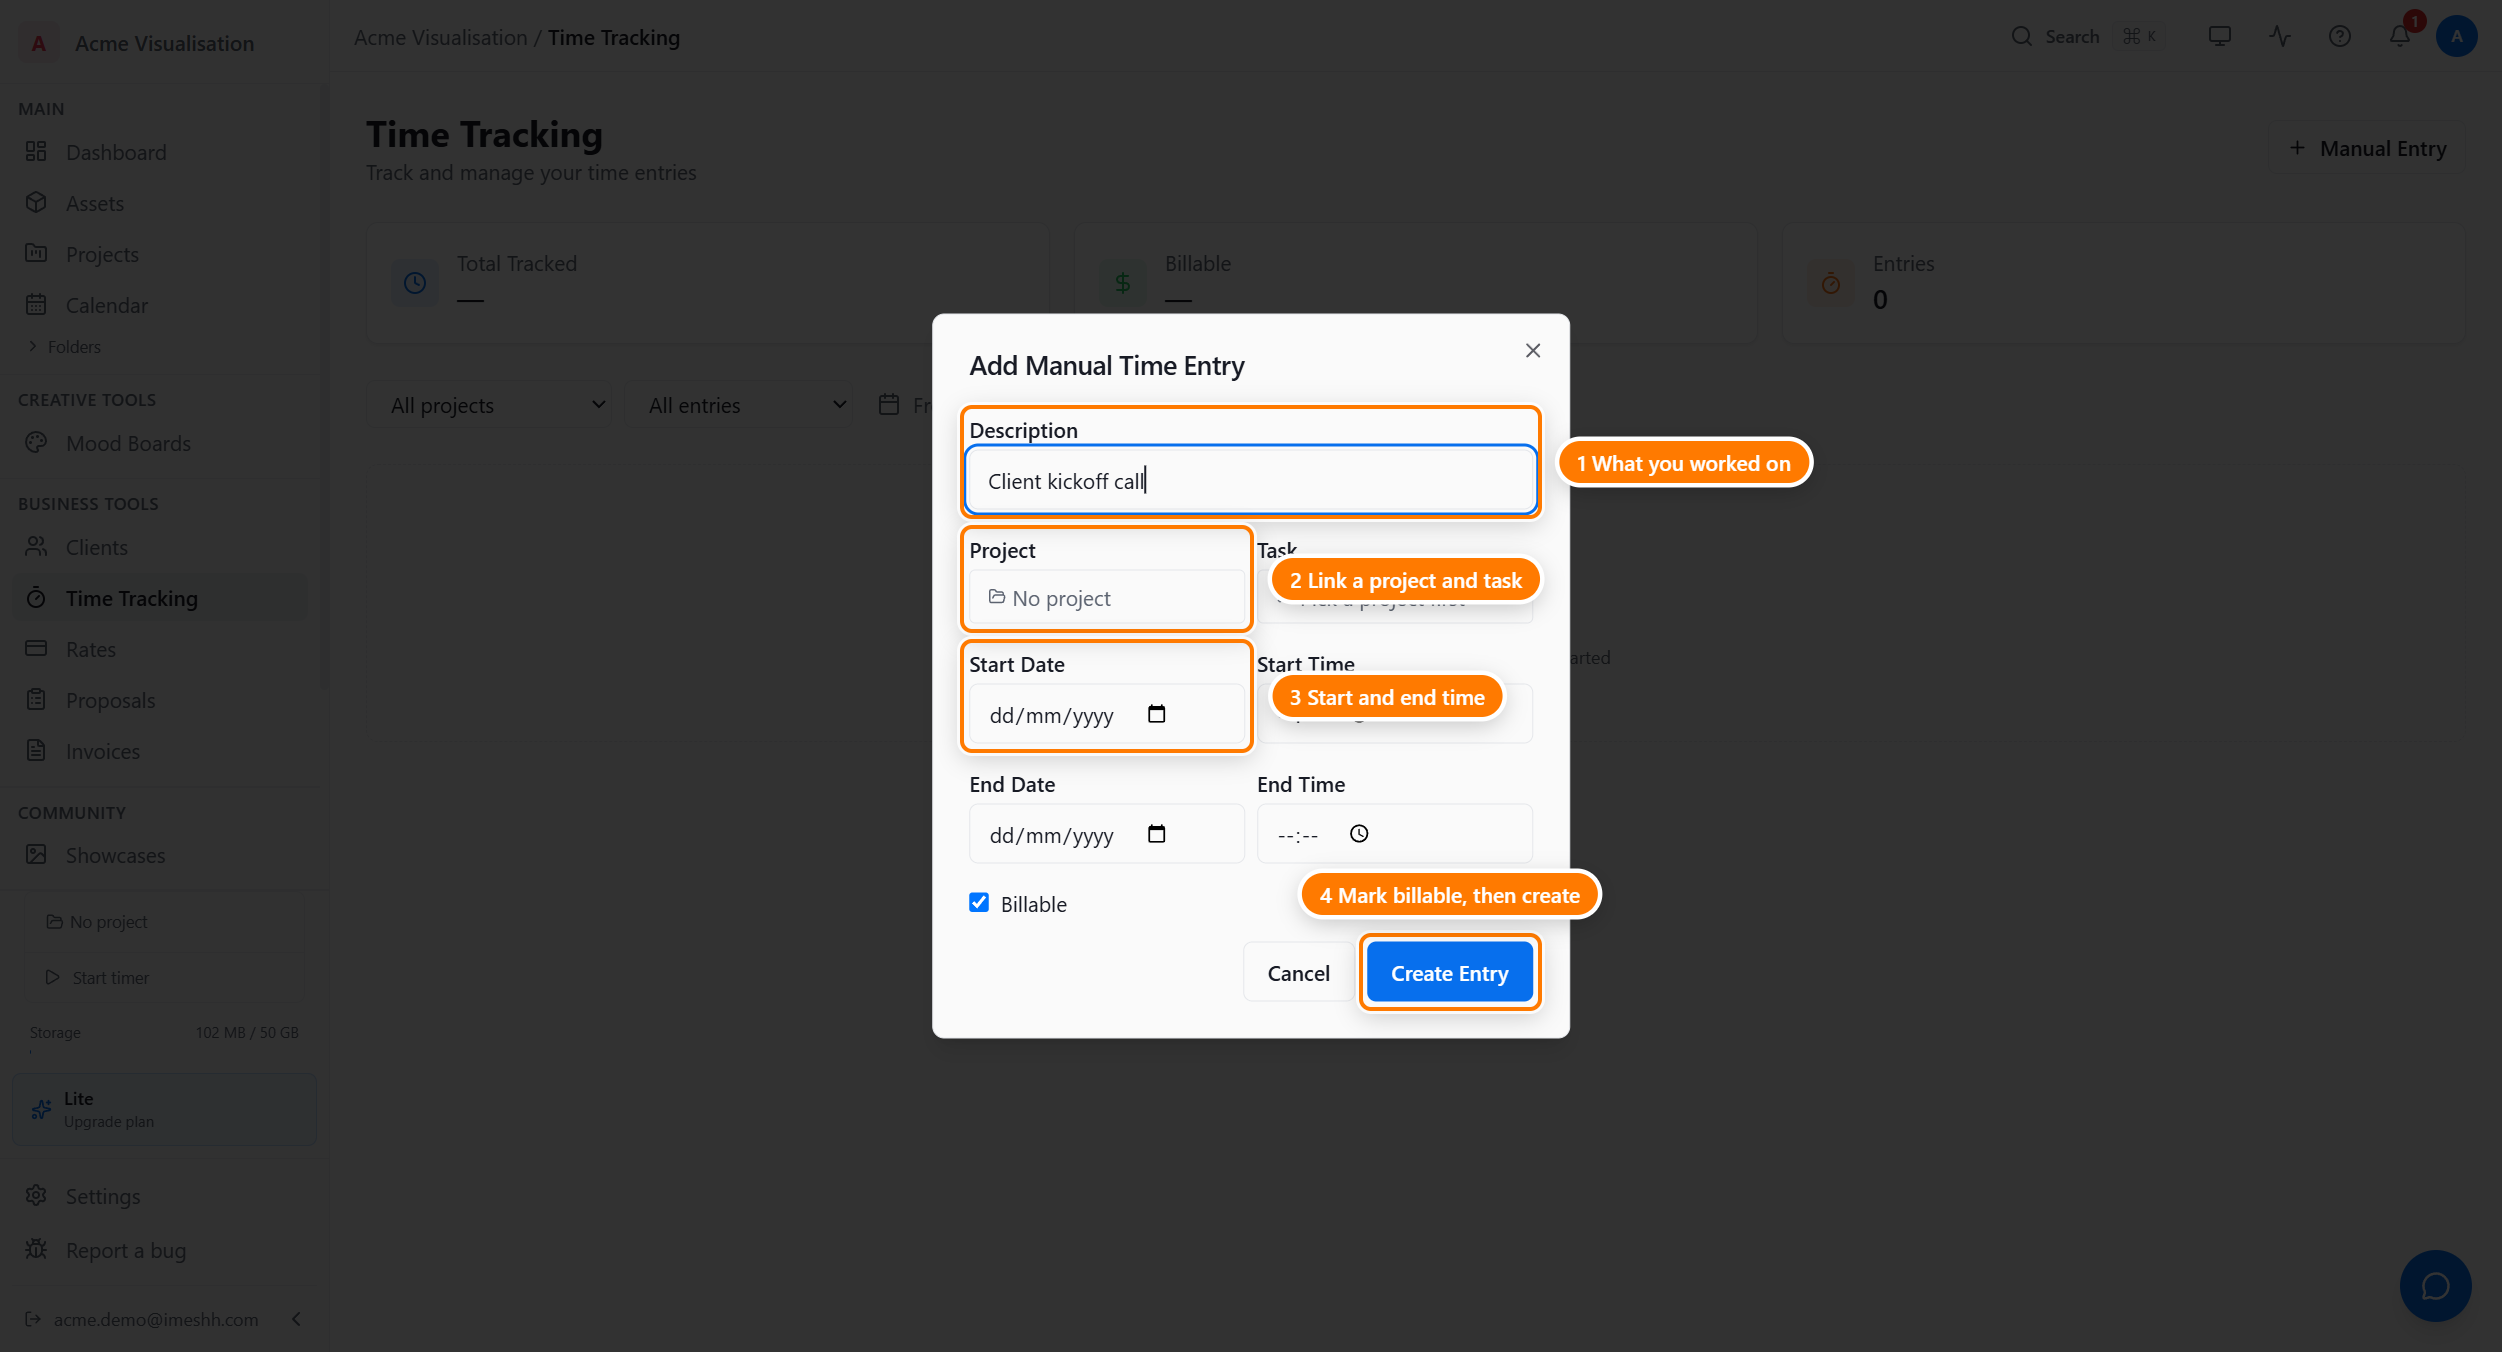Open Clients in the sidebar
This screenshot has width=2502, height=1352.
(163, 547)
